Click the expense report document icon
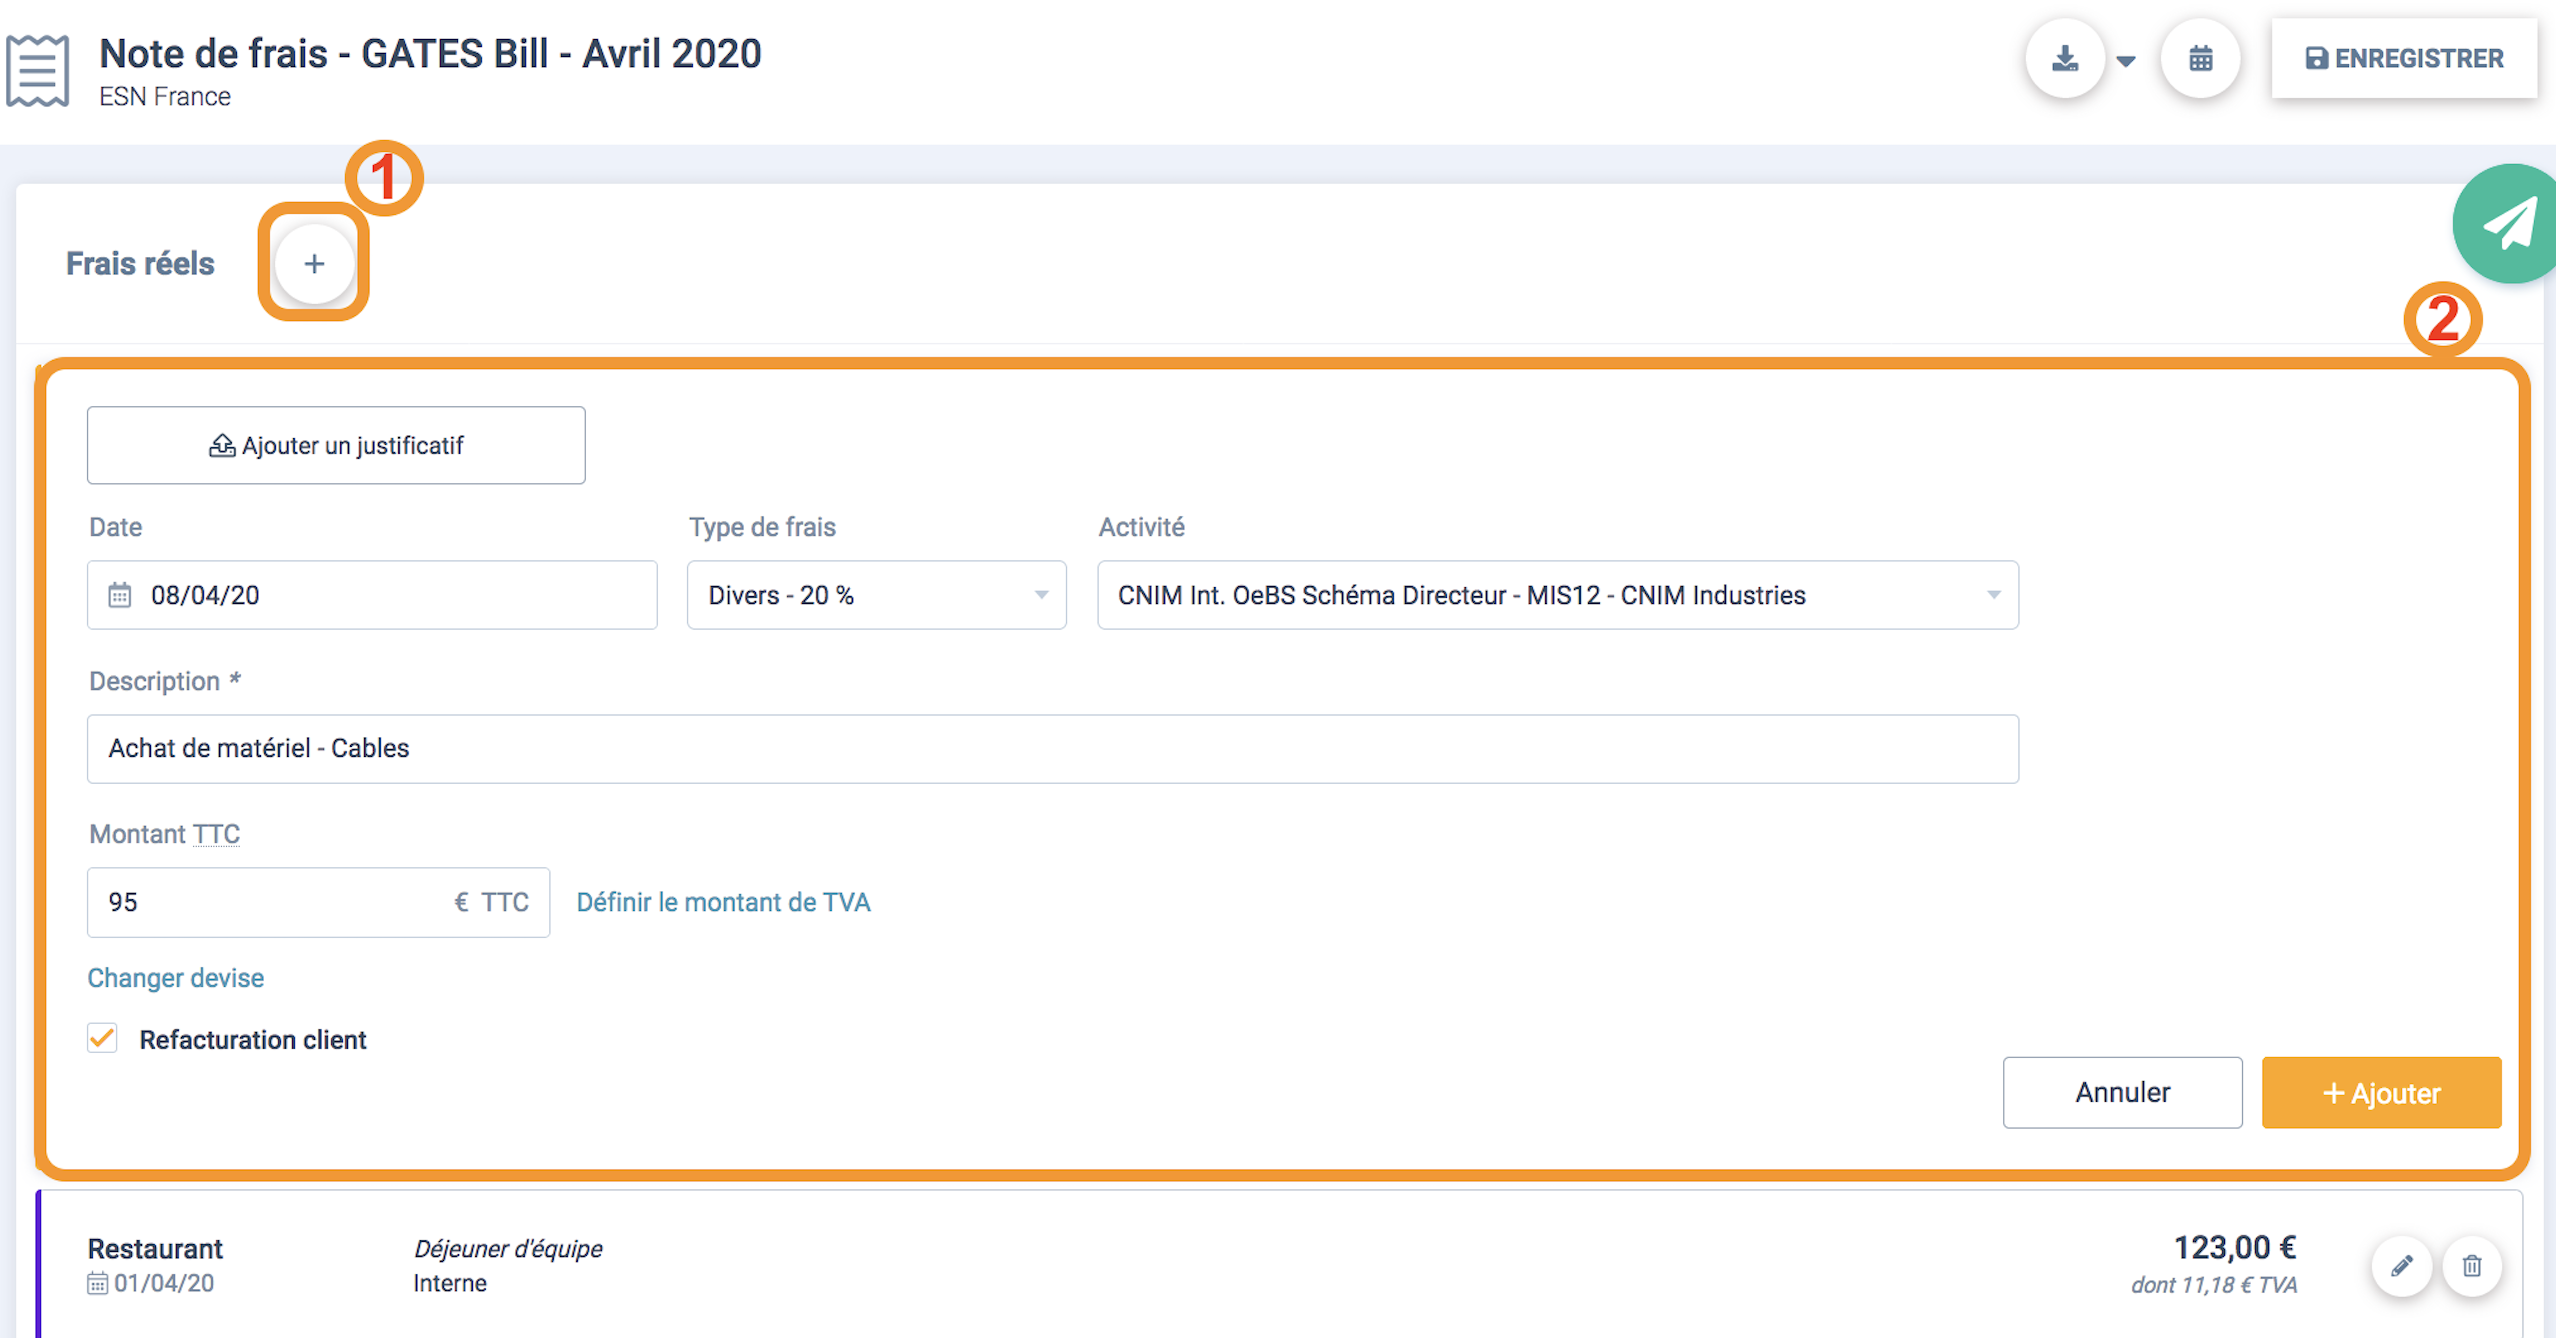Screen dimensions: 2556x1338 click(x=38, y=70)
